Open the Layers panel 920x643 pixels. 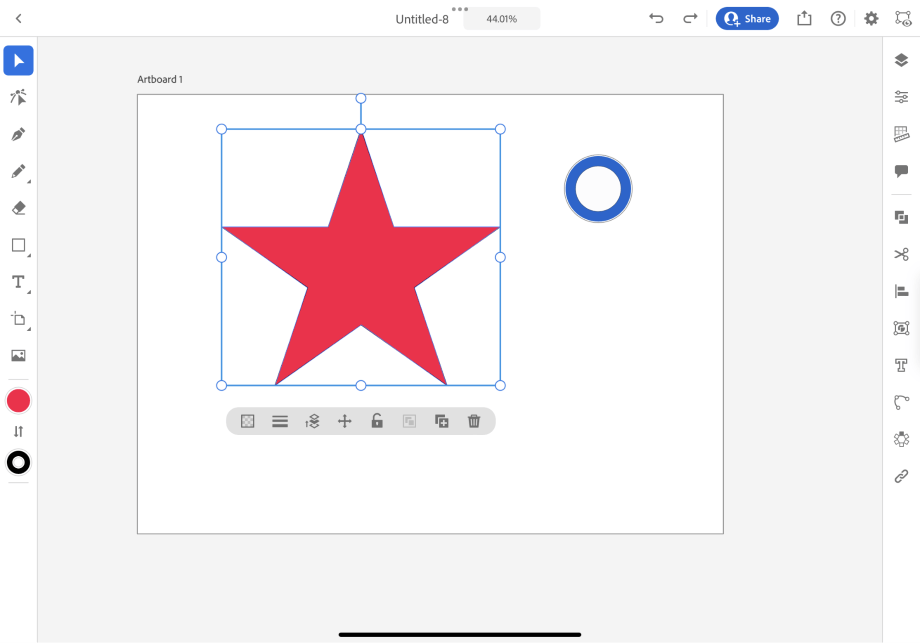(x=901, y=60)
